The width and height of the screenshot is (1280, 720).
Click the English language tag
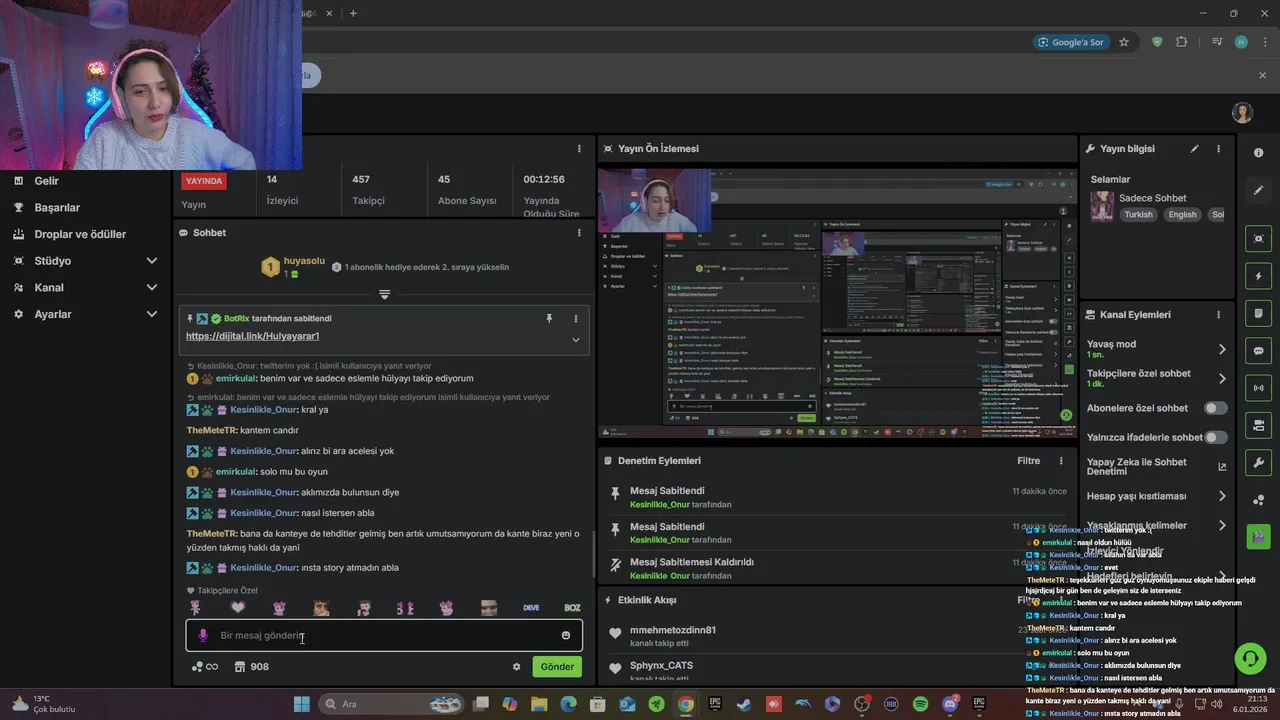point(1182,215)
